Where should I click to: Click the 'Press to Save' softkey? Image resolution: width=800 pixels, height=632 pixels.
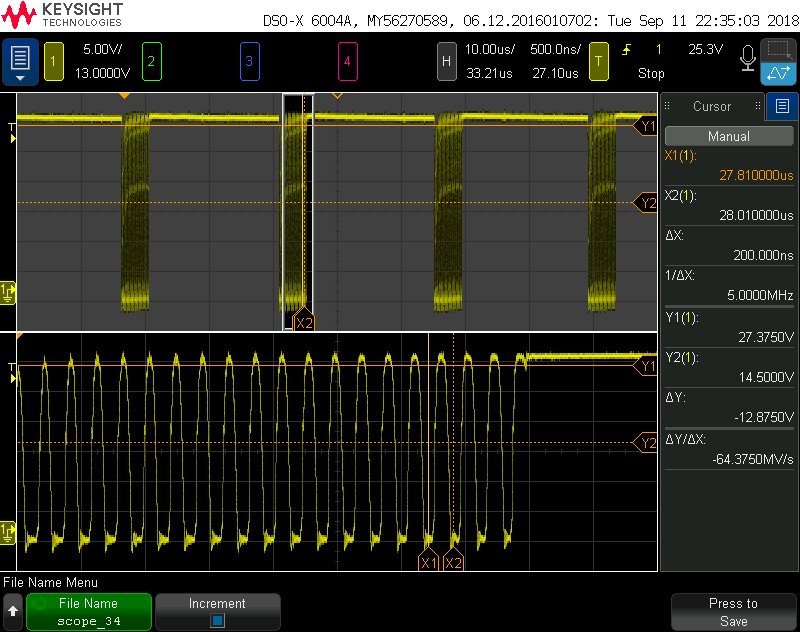pyautogui.click(x=734, y=612)
